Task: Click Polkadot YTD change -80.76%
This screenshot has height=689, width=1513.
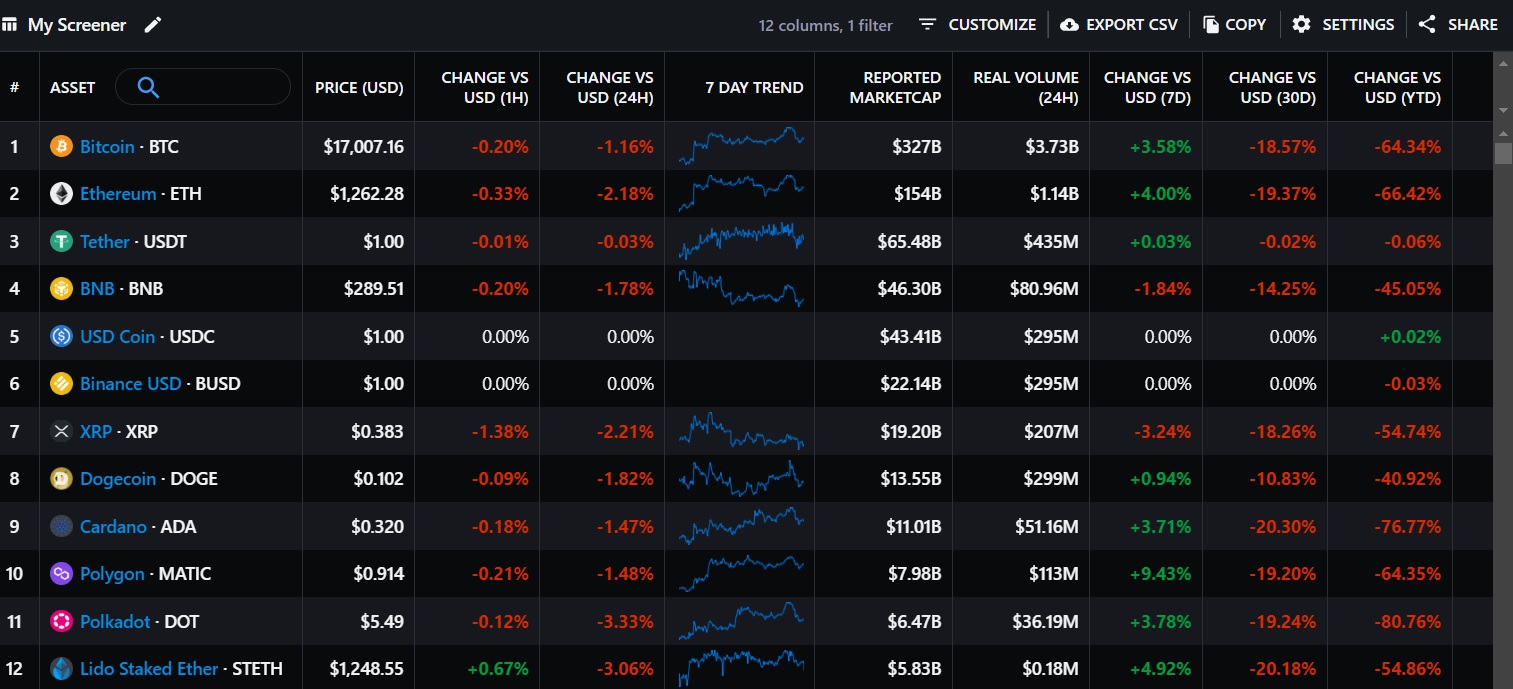Action: [1408, 622]
